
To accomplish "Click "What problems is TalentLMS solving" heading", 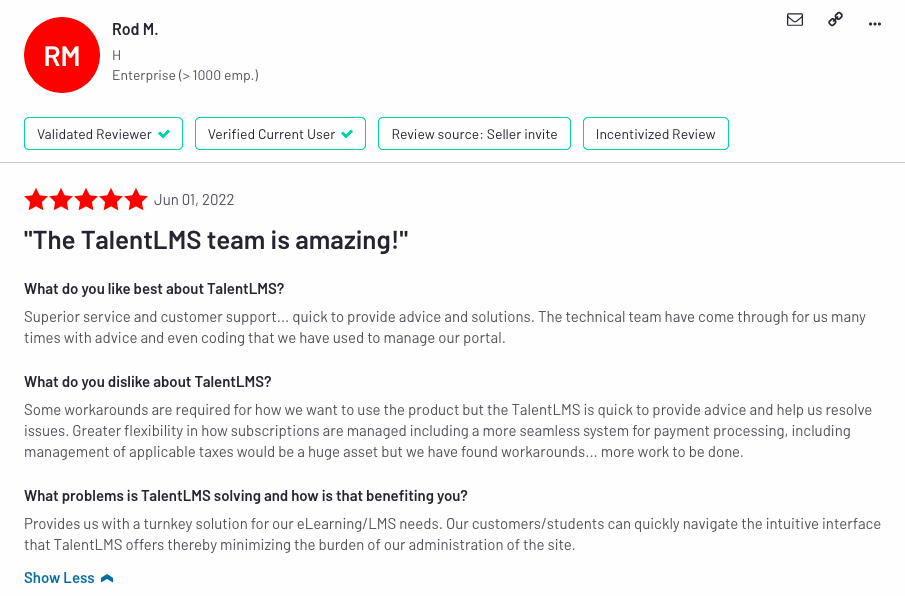I will coord(246,496).
